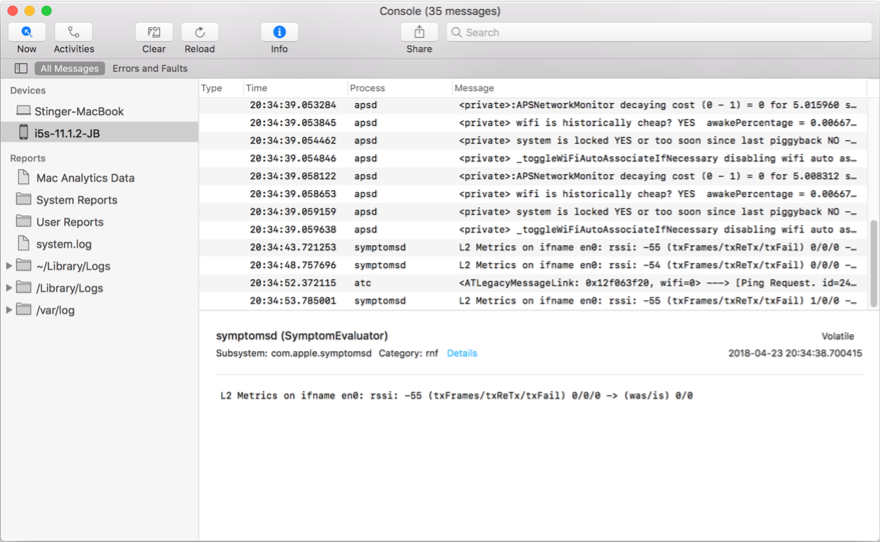The width and height of the screenshot is (881, 543).
Task: Expand the /var/log folder
Action: (x=8, y=309)
